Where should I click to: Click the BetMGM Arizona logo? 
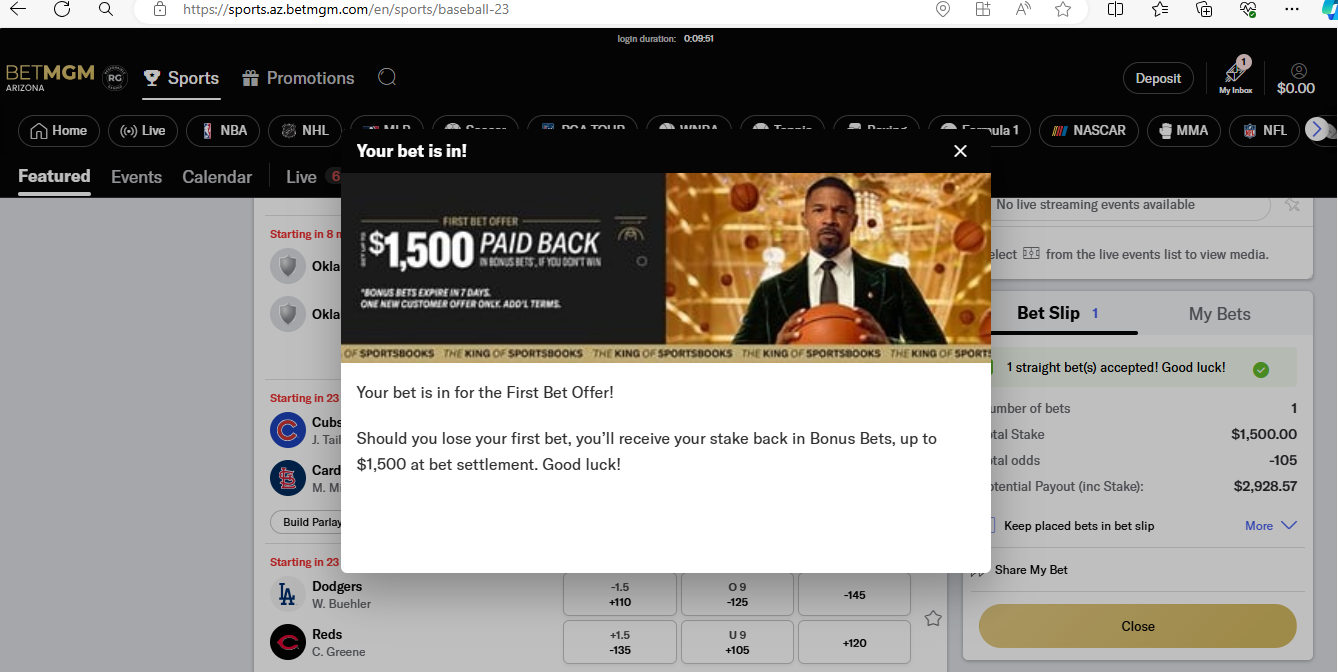(x=50, y=77)
